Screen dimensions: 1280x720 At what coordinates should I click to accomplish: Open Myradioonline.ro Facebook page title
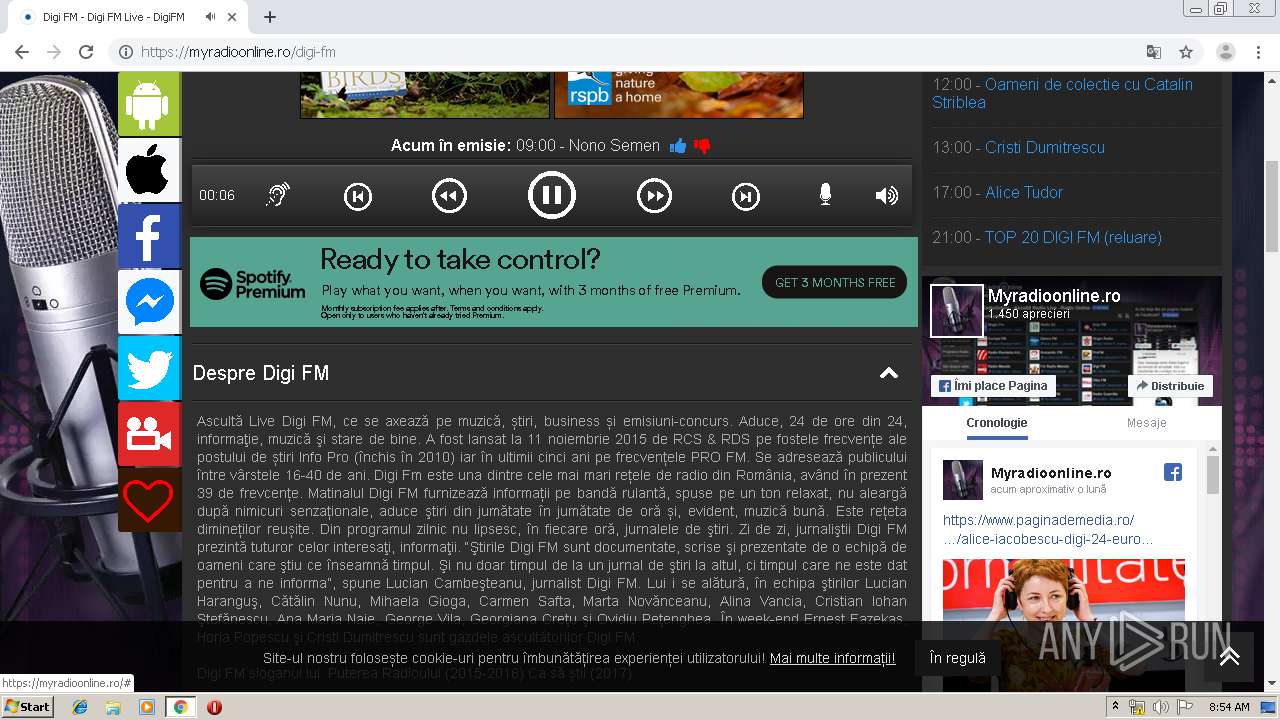pyautogui.click(x=1054, y=295)
